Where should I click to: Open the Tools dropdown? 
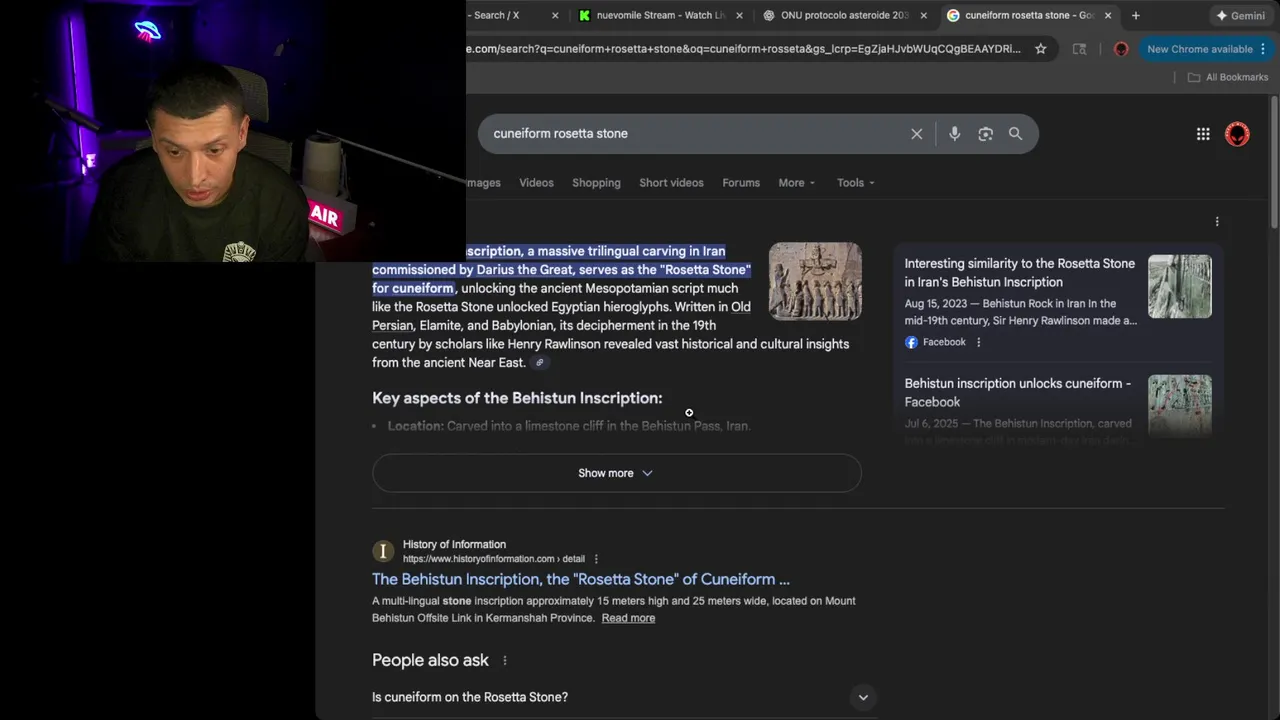[856, 183]
